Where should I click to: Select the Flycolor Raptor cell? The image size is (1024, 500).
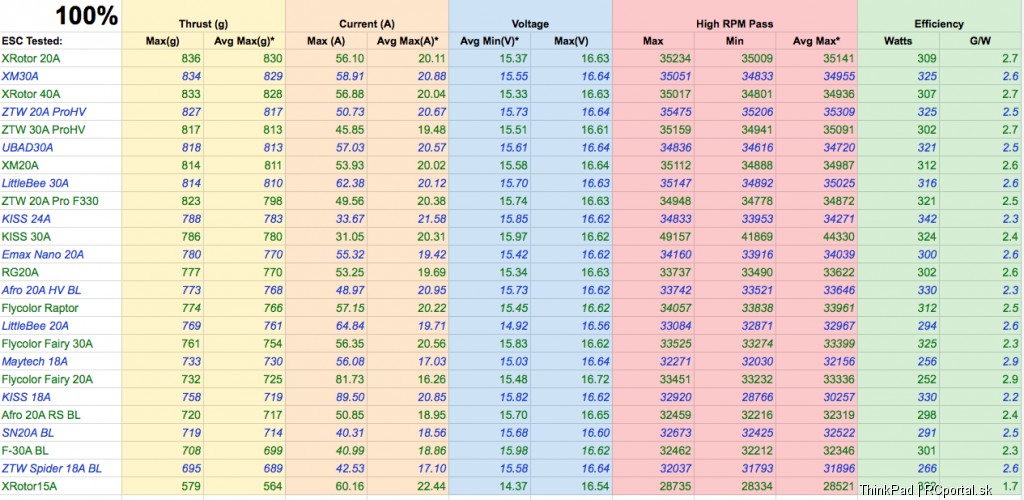coord(40,308)
